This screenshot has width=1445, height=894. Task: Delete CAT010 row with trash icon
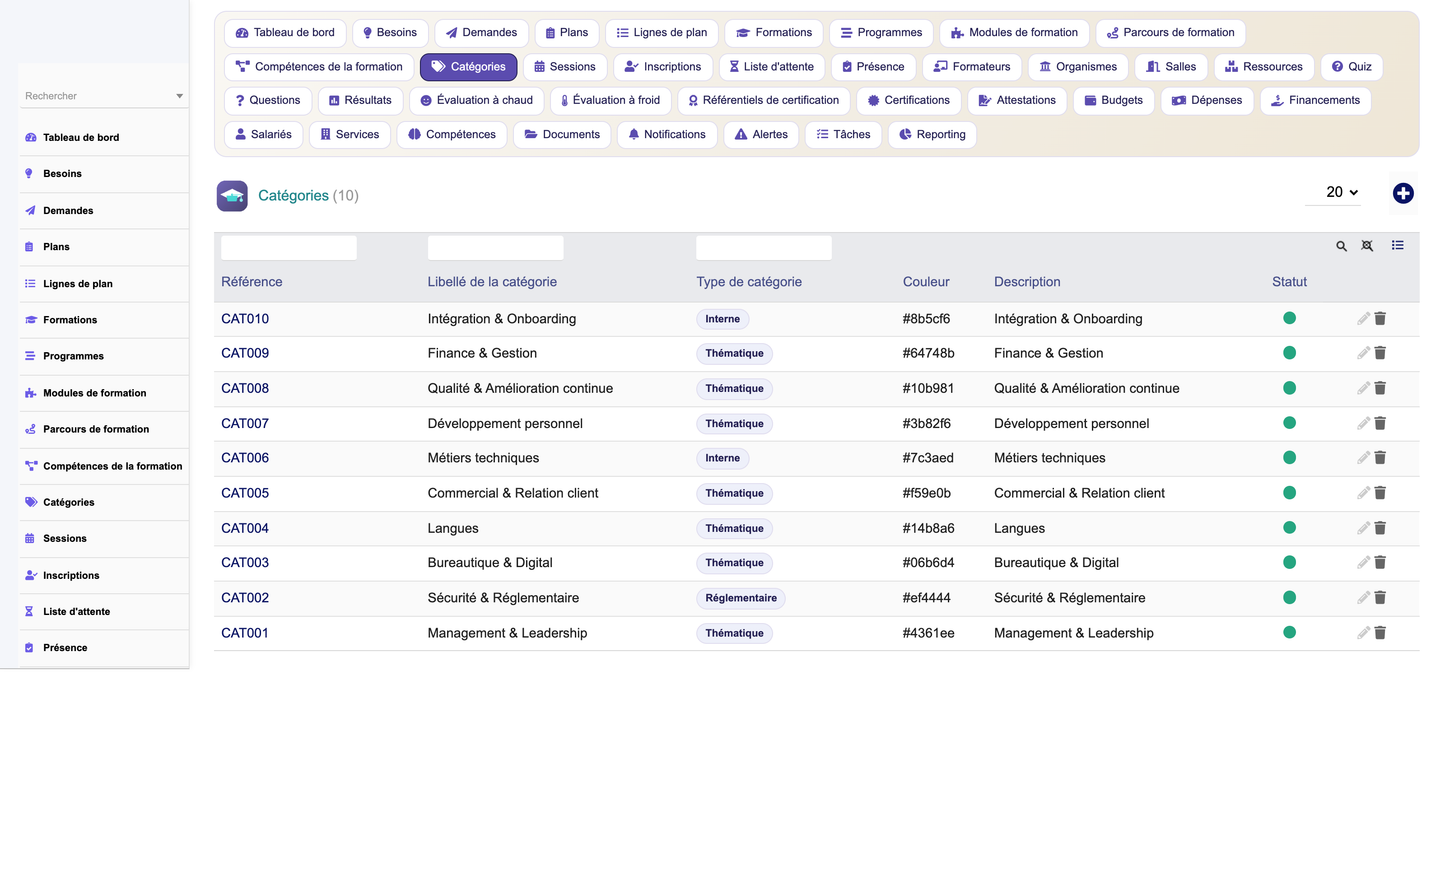pos(1380,318)
